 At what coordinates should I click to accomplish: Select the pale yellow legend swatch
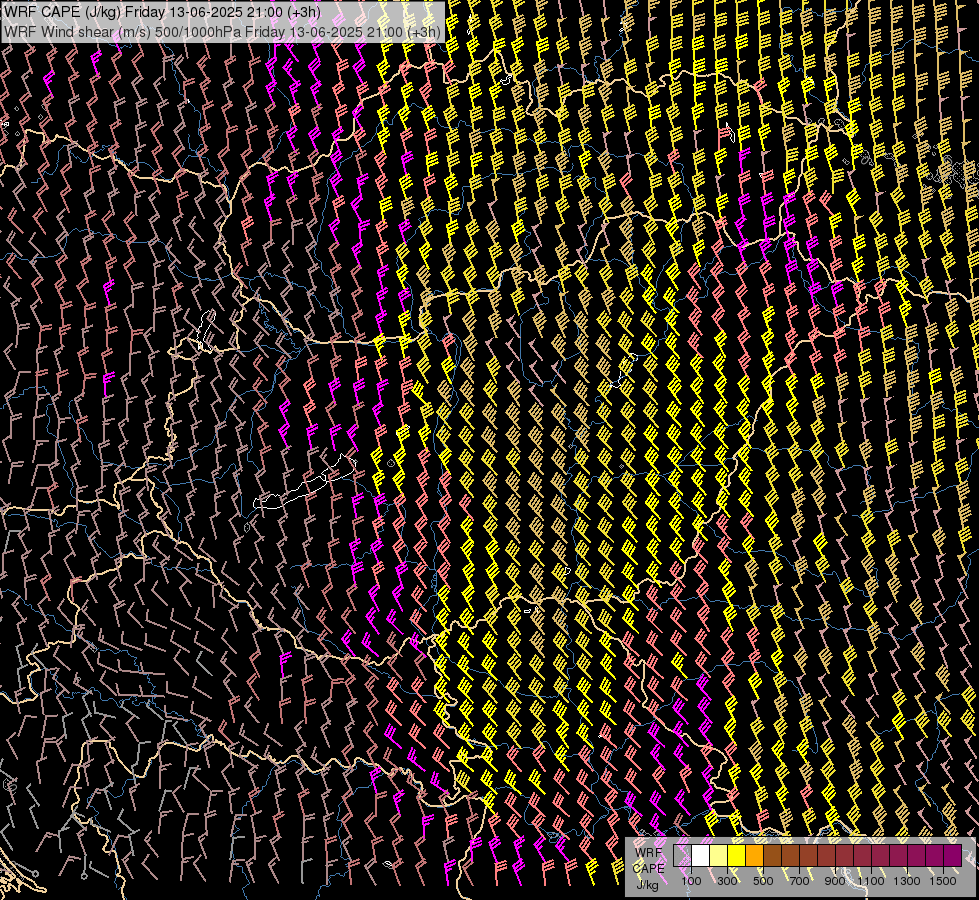click(719, 855)
